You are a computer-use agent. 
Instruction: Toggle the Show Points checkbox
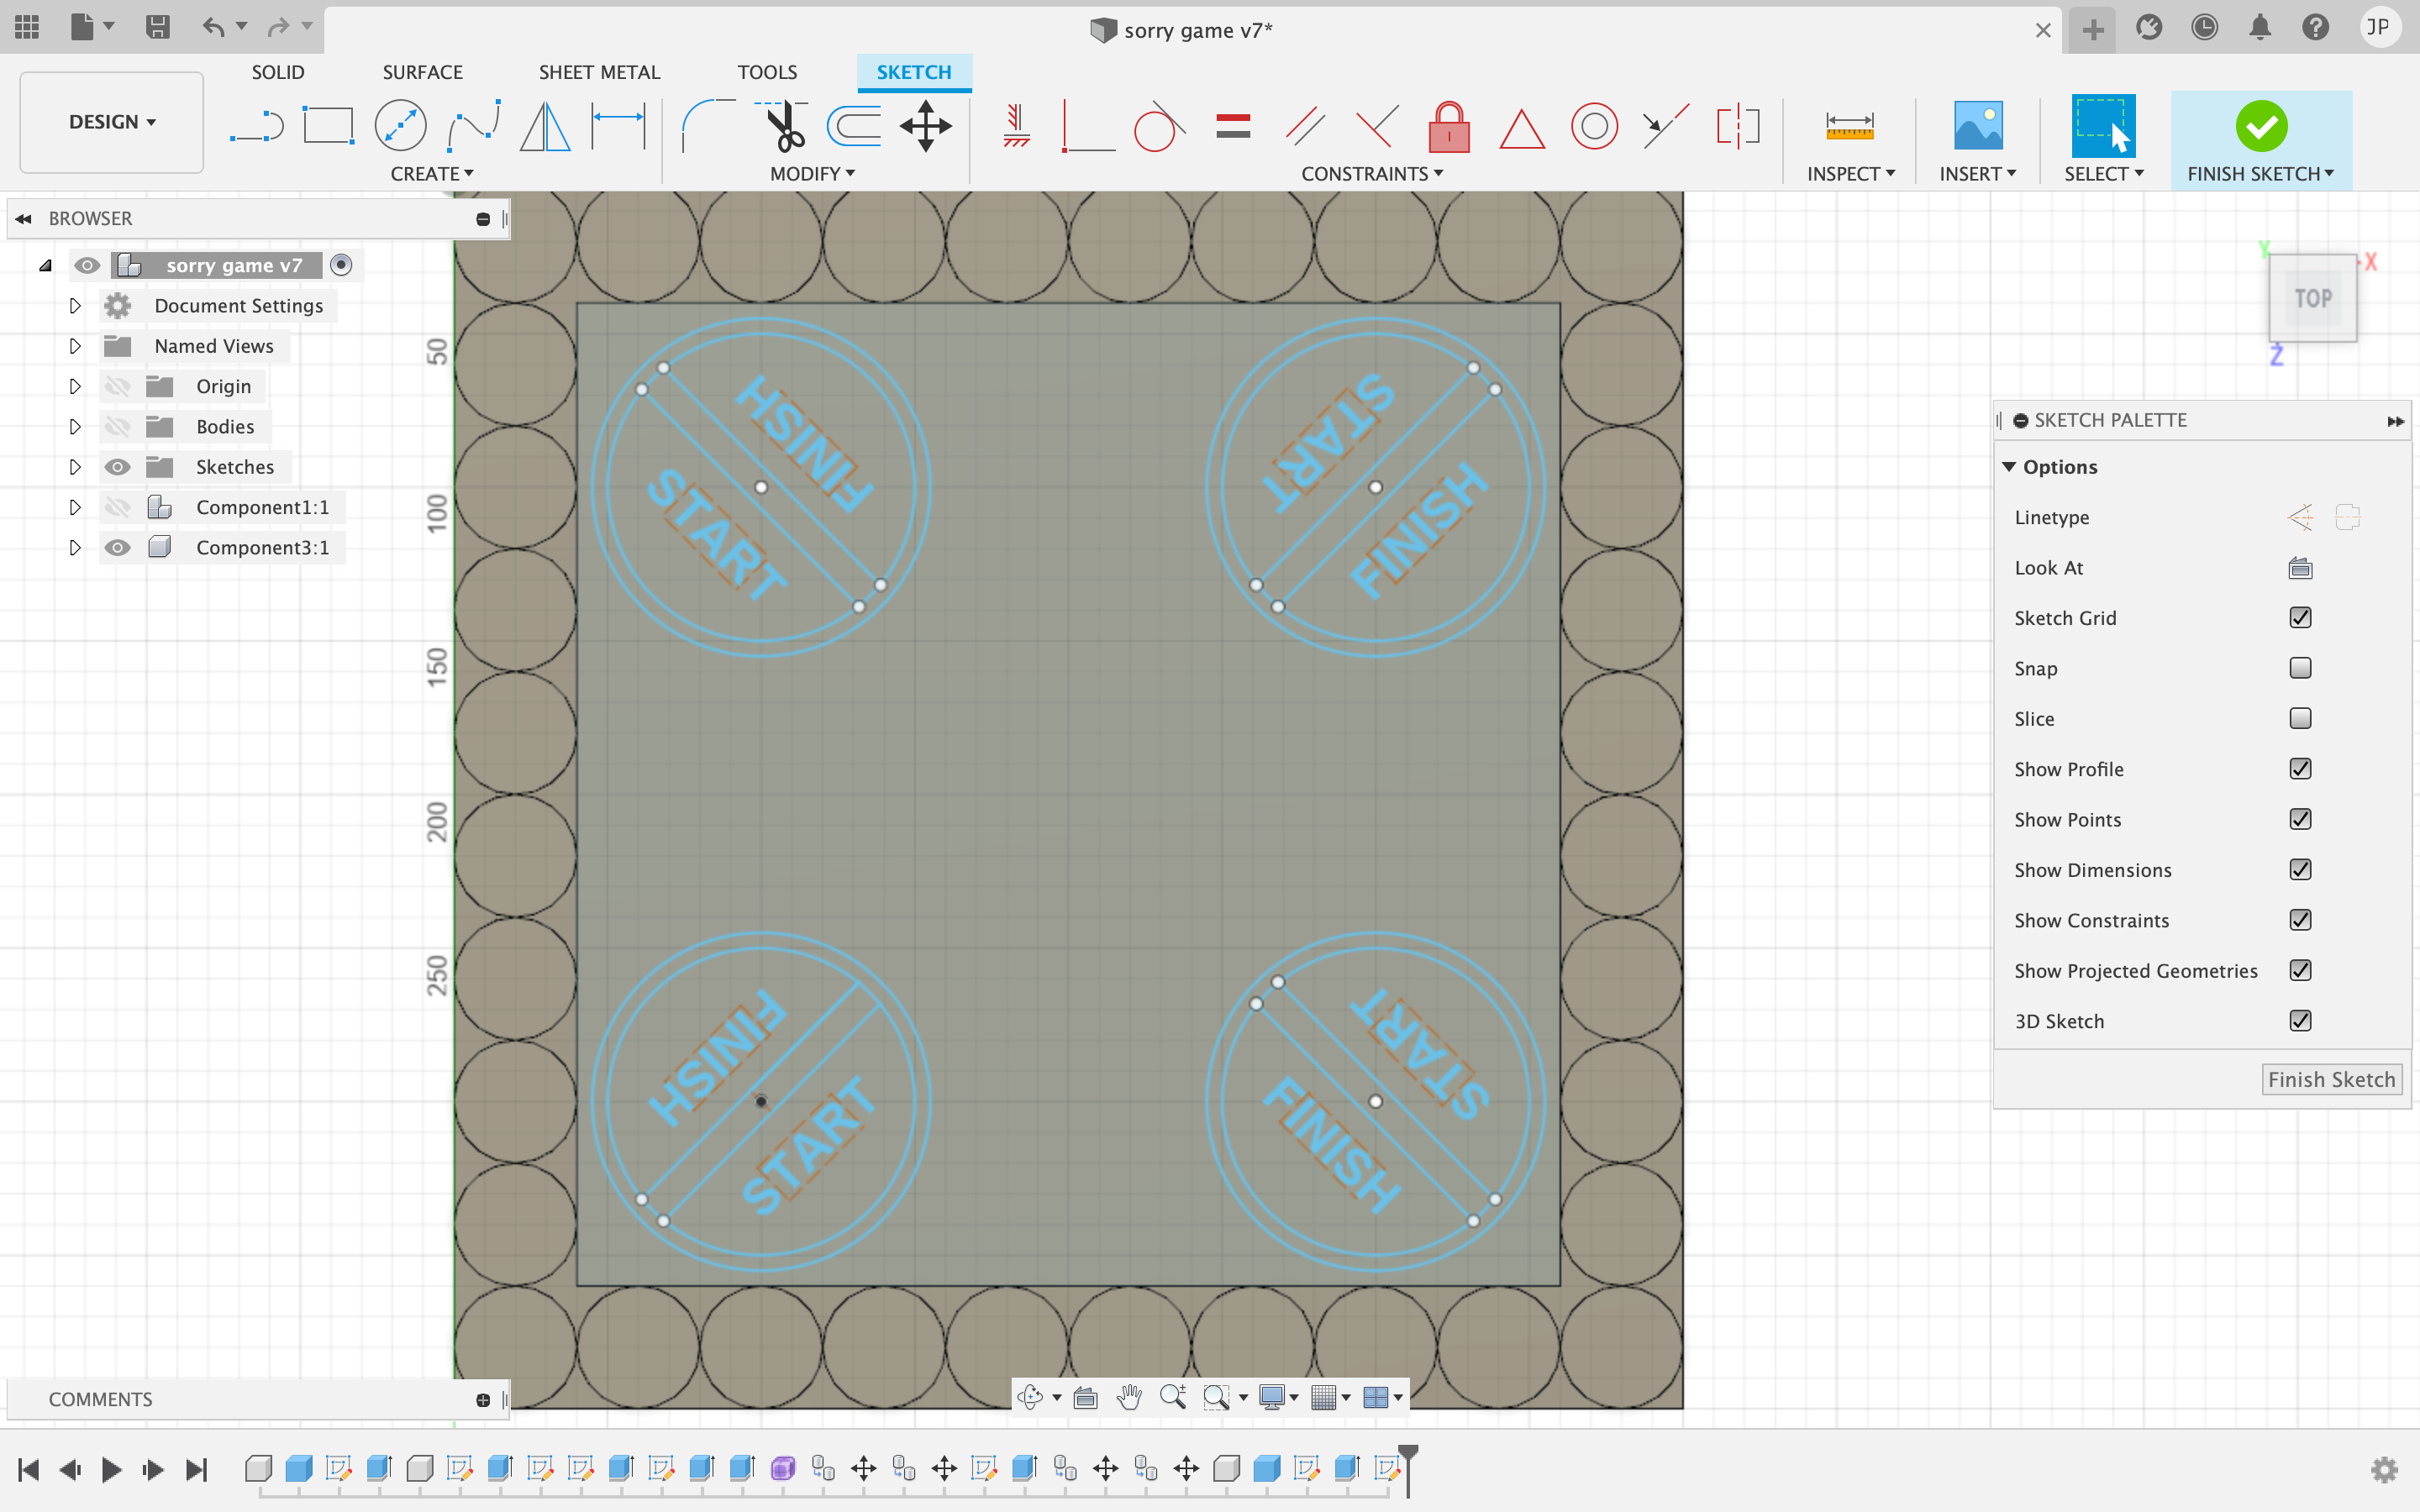(2300, 819)
